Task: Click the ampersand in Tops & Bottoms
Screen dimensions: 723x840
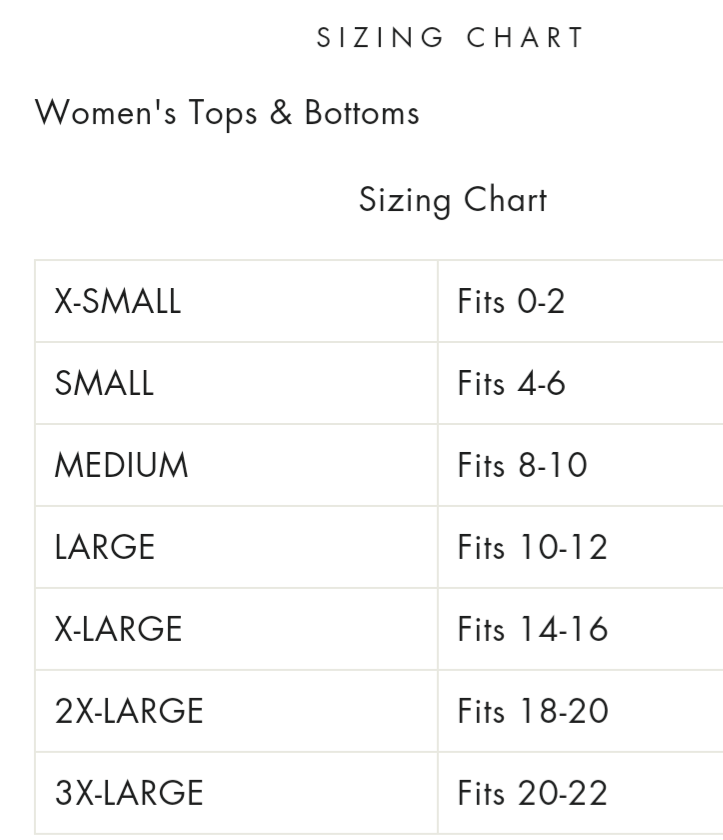Action: pyautogui.click(x=281, y=113)
